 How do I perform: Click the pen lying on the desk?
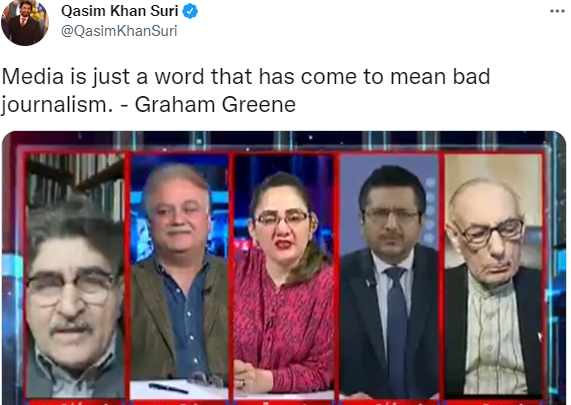168,388
